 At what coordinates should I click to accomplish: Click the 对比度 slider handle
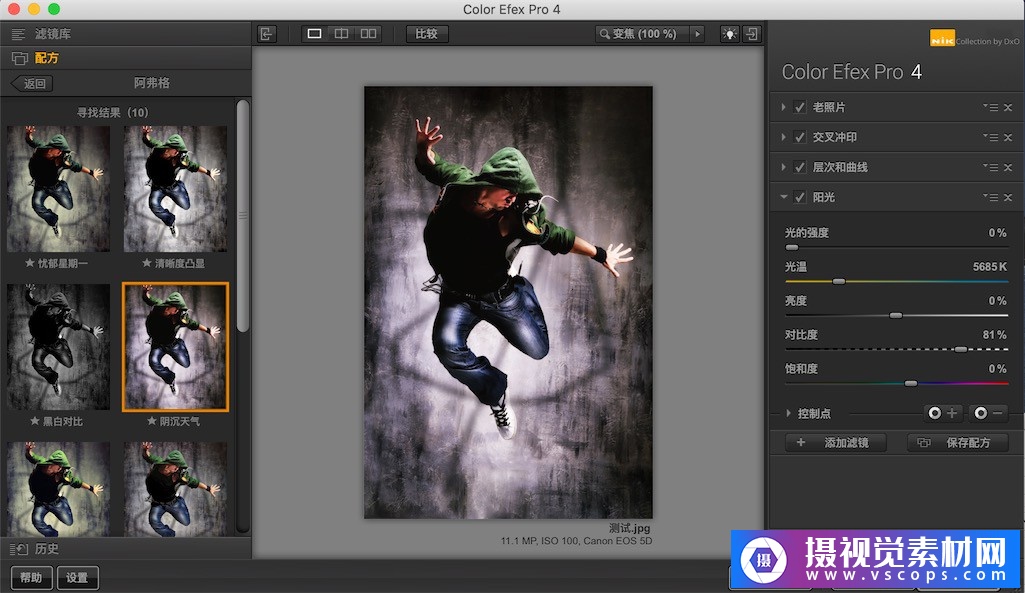tap(961, 349)
